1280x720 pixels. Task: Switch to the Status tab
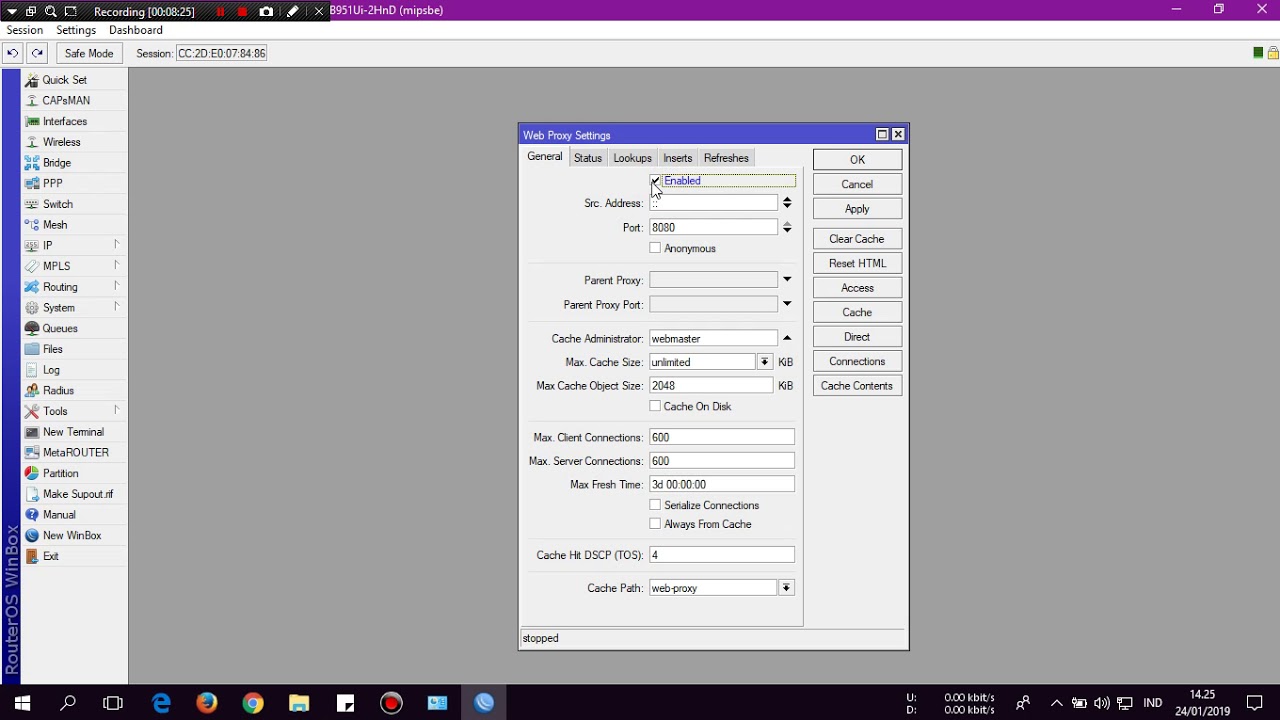[x=588, y=158]
